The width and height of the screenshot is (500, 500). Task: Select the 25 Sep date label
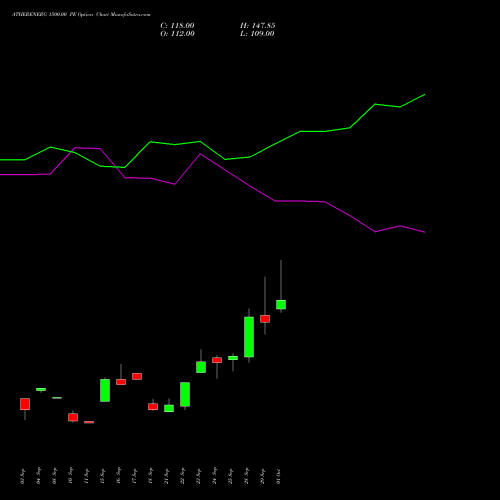pos(230,476)
